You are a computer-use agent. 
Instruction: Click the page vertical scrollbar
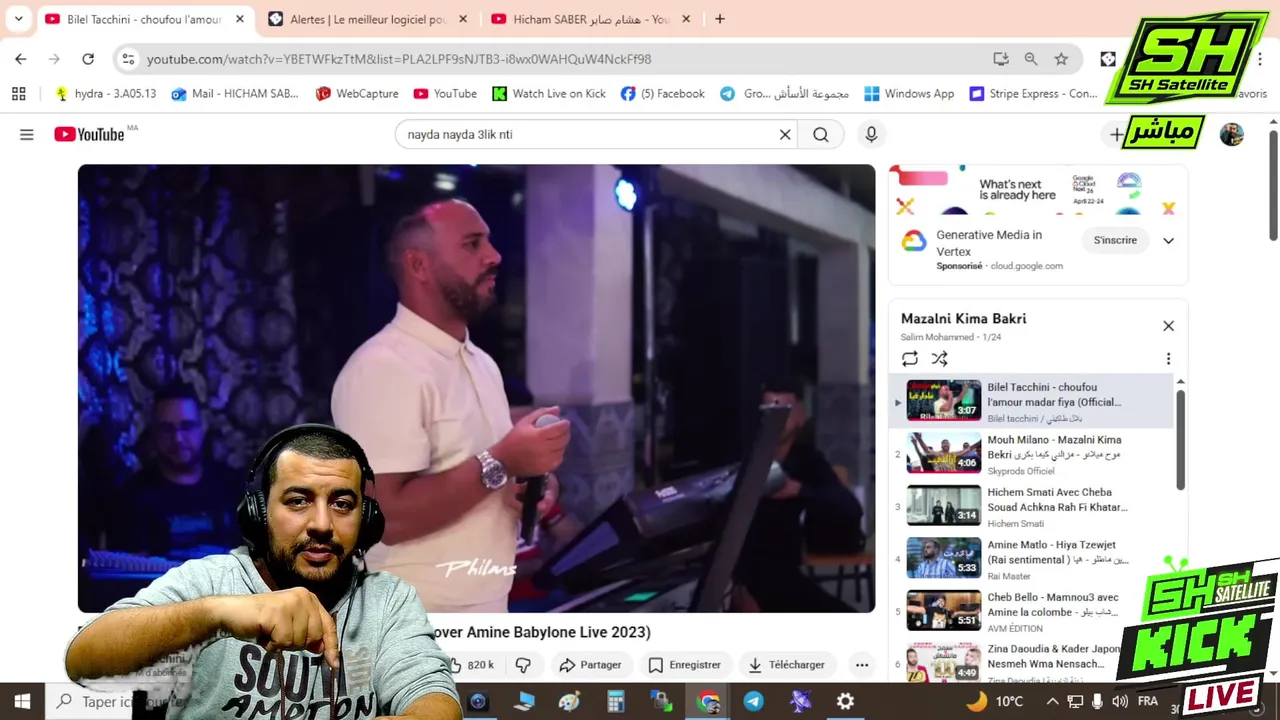pos(1273,183)
